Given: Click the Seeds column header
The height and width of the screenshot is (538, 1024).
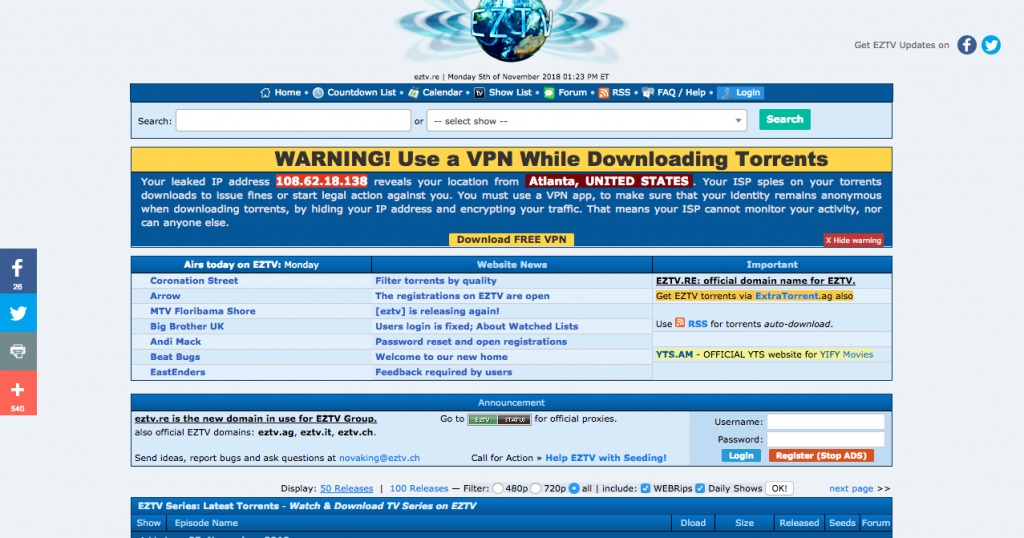Looking at the screenshot, I should [x=842, y=523].
